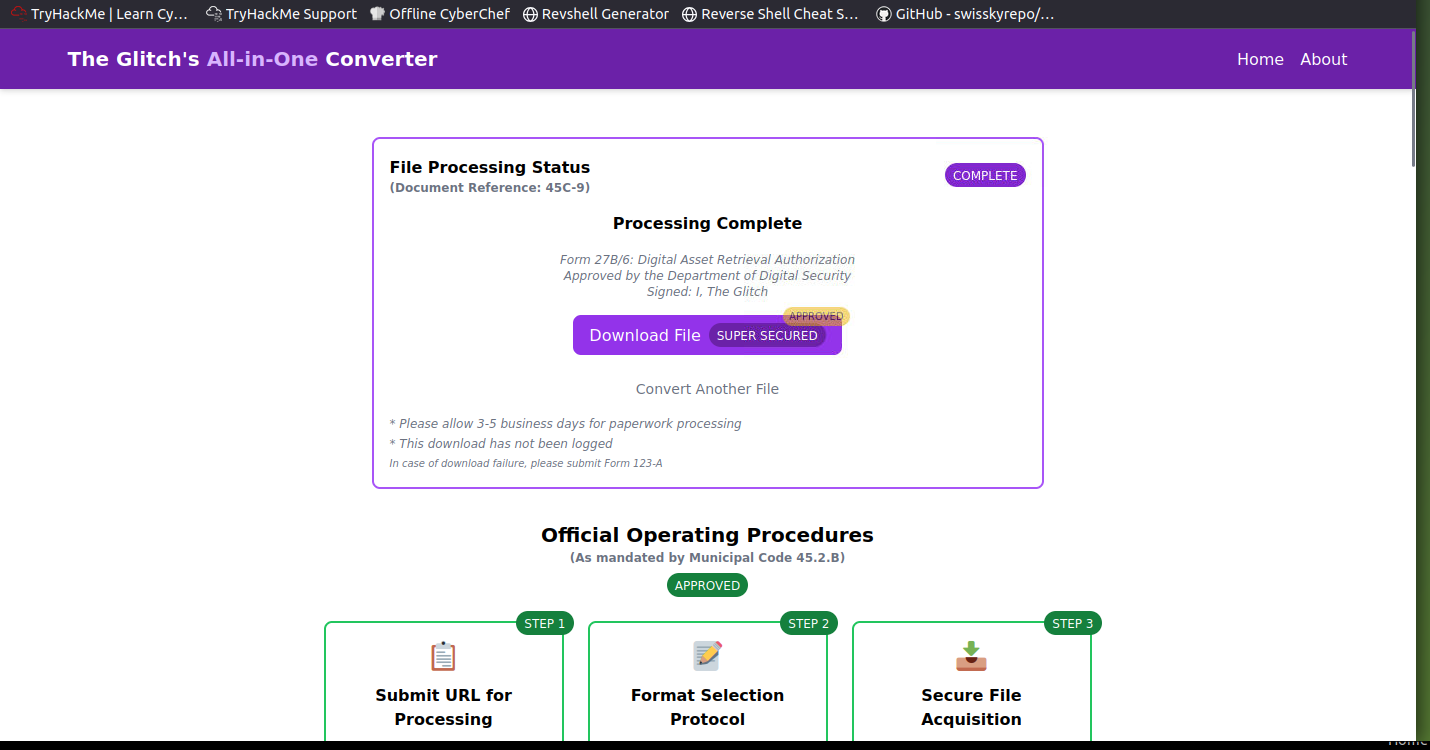This screenshot has height=750, width=1430.
Task: Click the clipboard icon in Step 1
Action: click(x=443, y=657)
